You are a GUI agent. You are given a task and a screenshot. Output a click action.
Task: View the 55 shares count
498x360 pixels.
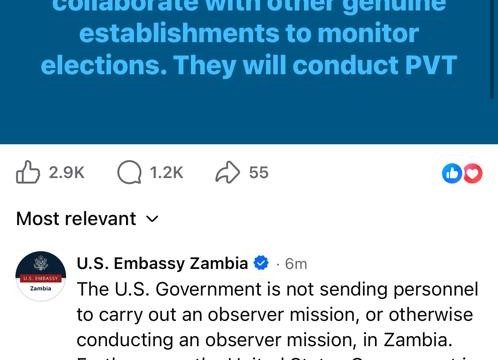pos(259,172)
